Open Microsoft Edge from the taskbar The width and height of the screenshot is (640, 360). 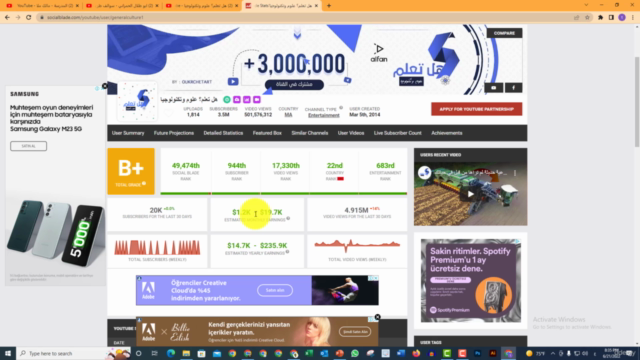tap(171, 353)
